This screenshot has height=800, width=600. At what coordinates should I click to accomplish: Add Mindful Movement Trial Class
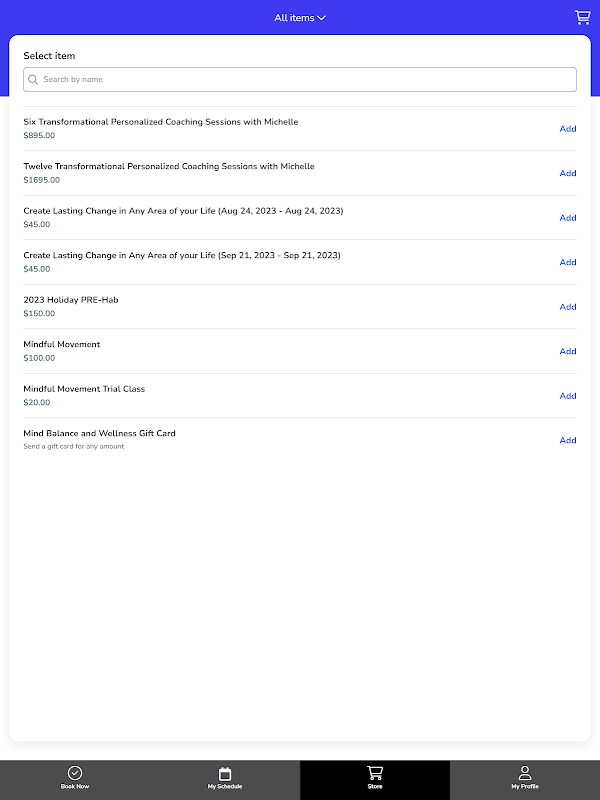(568, 396)
